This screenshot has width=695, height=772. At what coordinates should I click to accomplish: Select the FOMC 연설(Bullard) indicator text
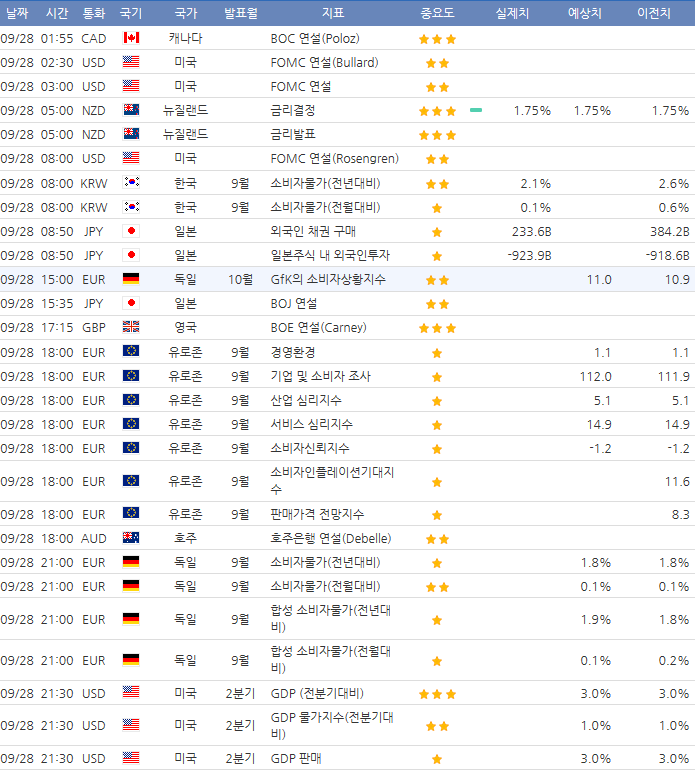pos(324,63)
